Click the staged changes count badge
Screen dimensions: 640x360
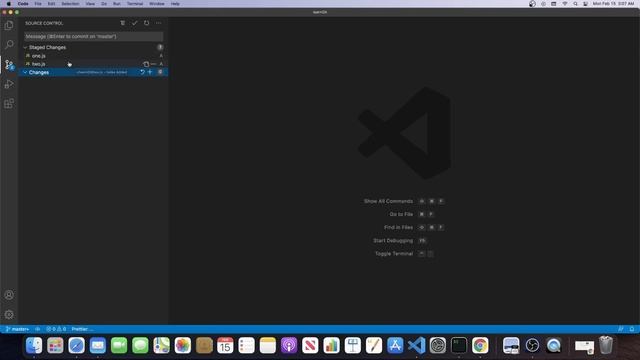point(160,47)
